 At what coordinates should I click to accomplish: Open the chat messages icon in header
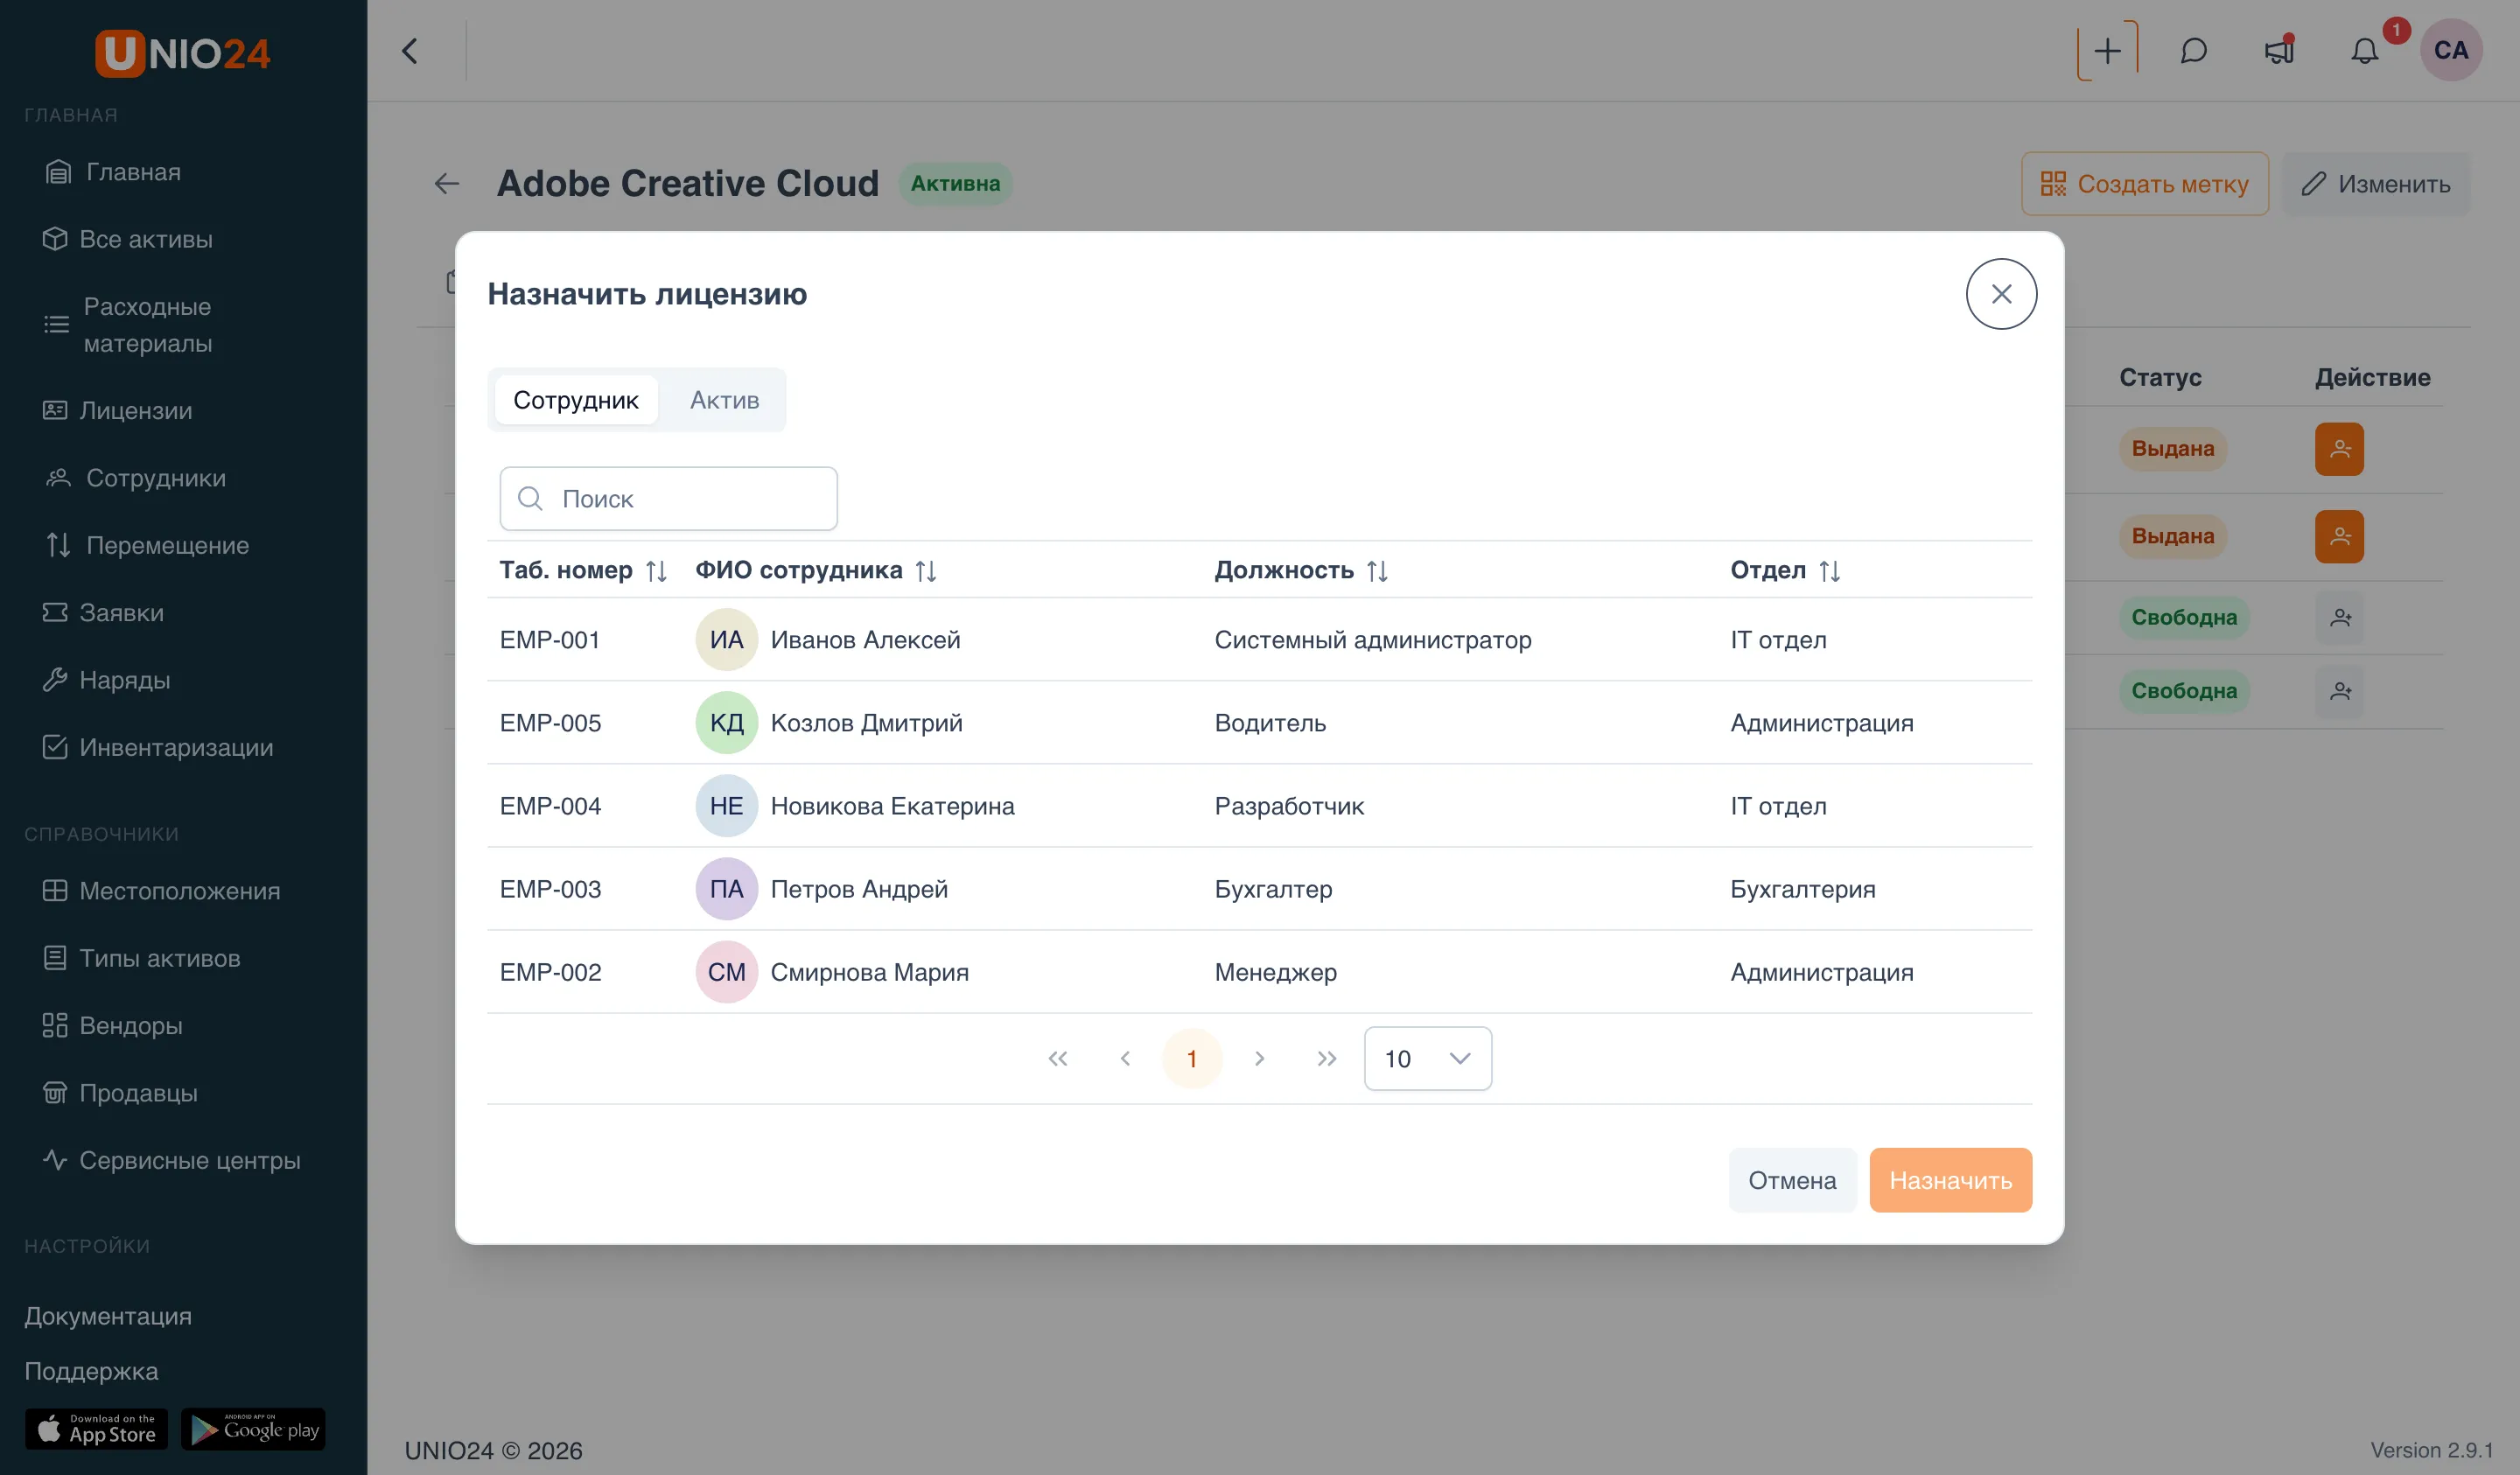click(2193, 51)
